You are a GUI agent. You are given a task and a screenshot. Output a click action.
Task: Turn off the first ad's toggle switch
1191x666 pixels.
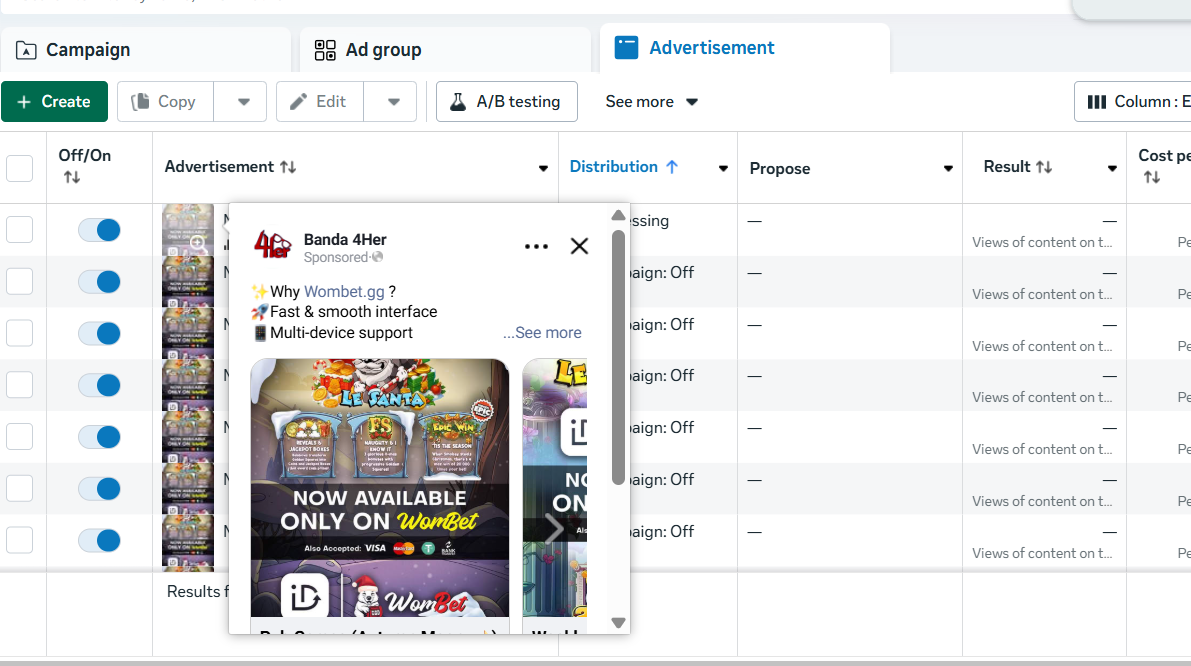pyautogui.click(x=100, y=230)
